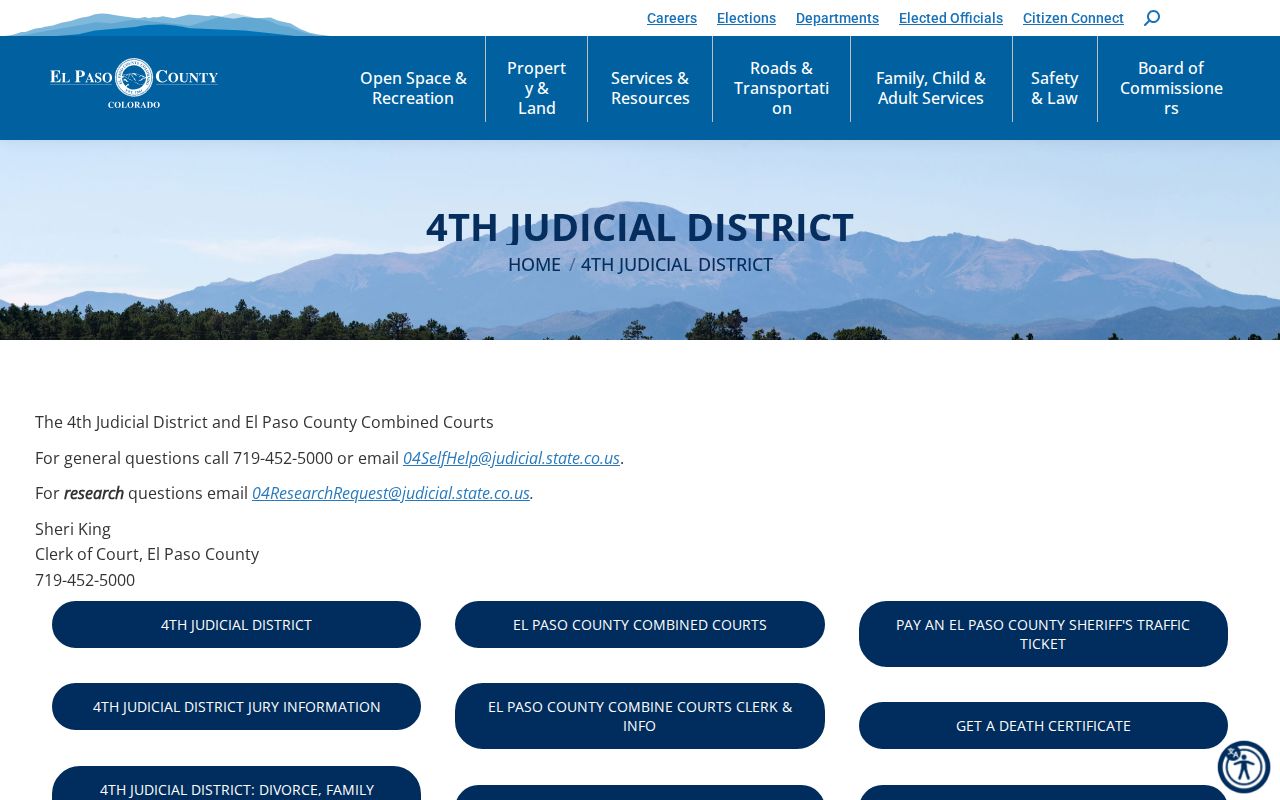This screenshot has height=800, width=1280.
Task: Click the phone number under Clerk of Court
Action: (x=85, y=580)
